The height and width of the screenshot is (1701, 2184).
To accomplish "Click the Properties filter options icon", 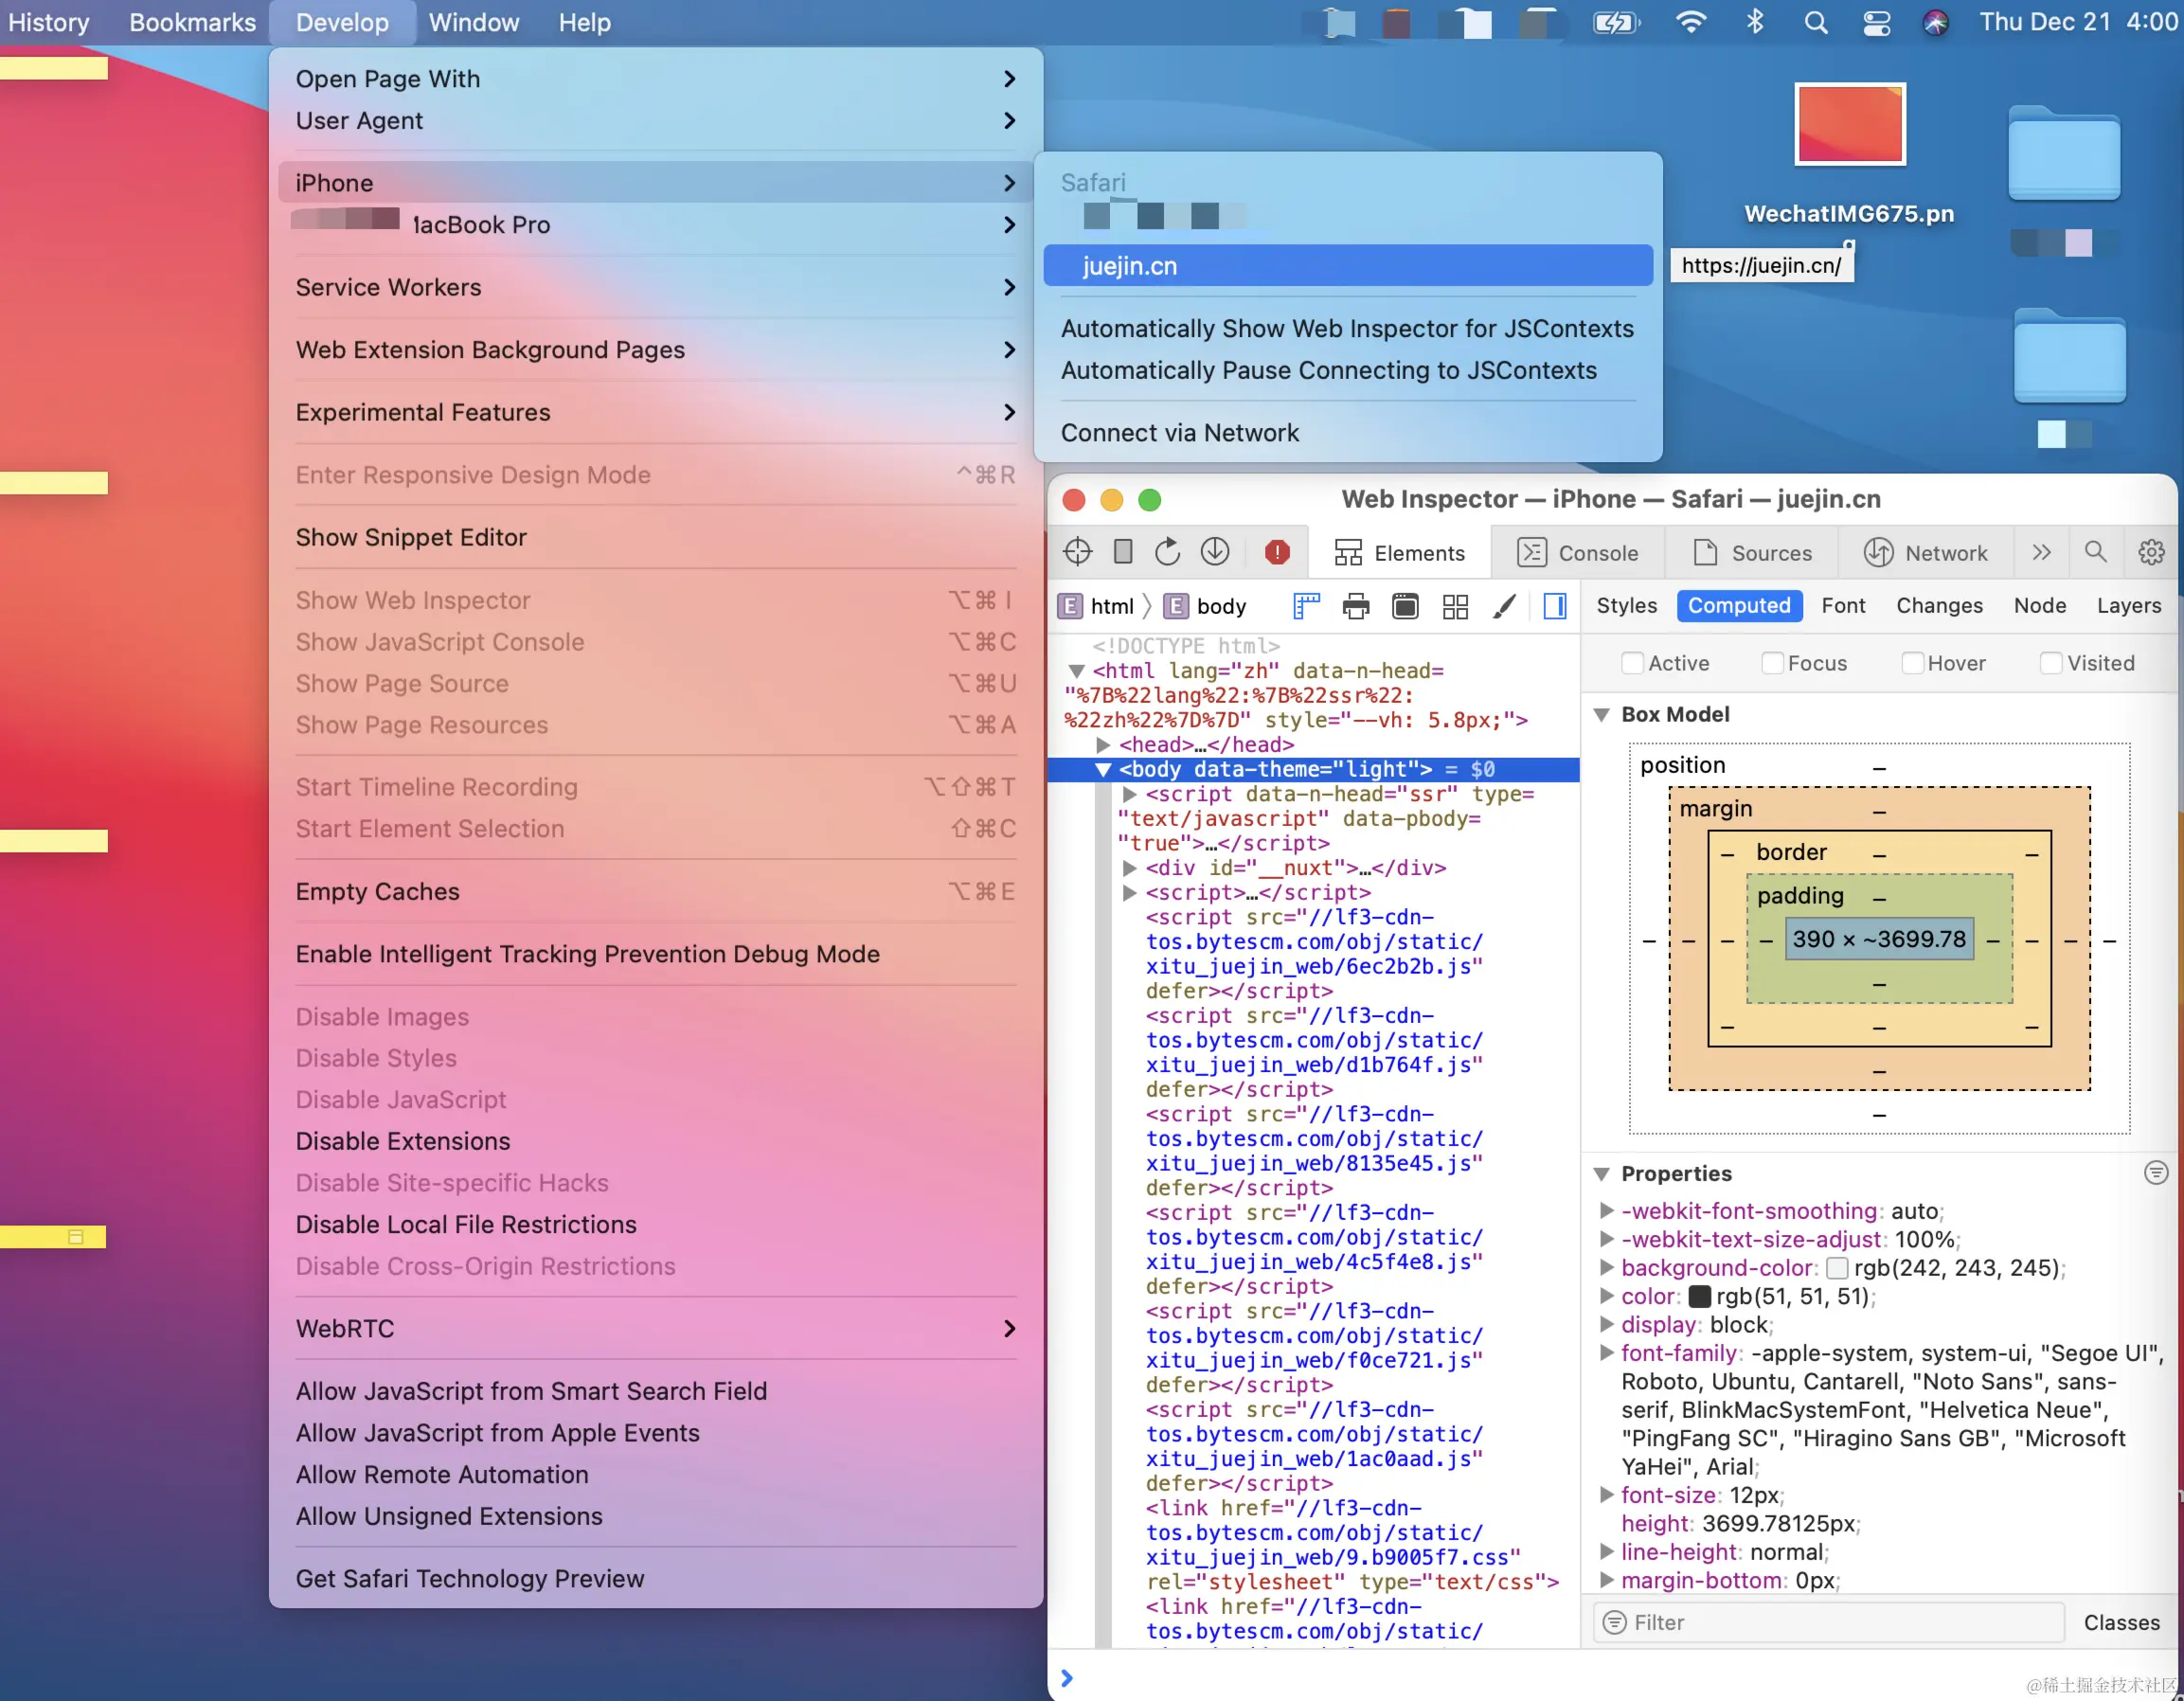I will point(2156,1173).
